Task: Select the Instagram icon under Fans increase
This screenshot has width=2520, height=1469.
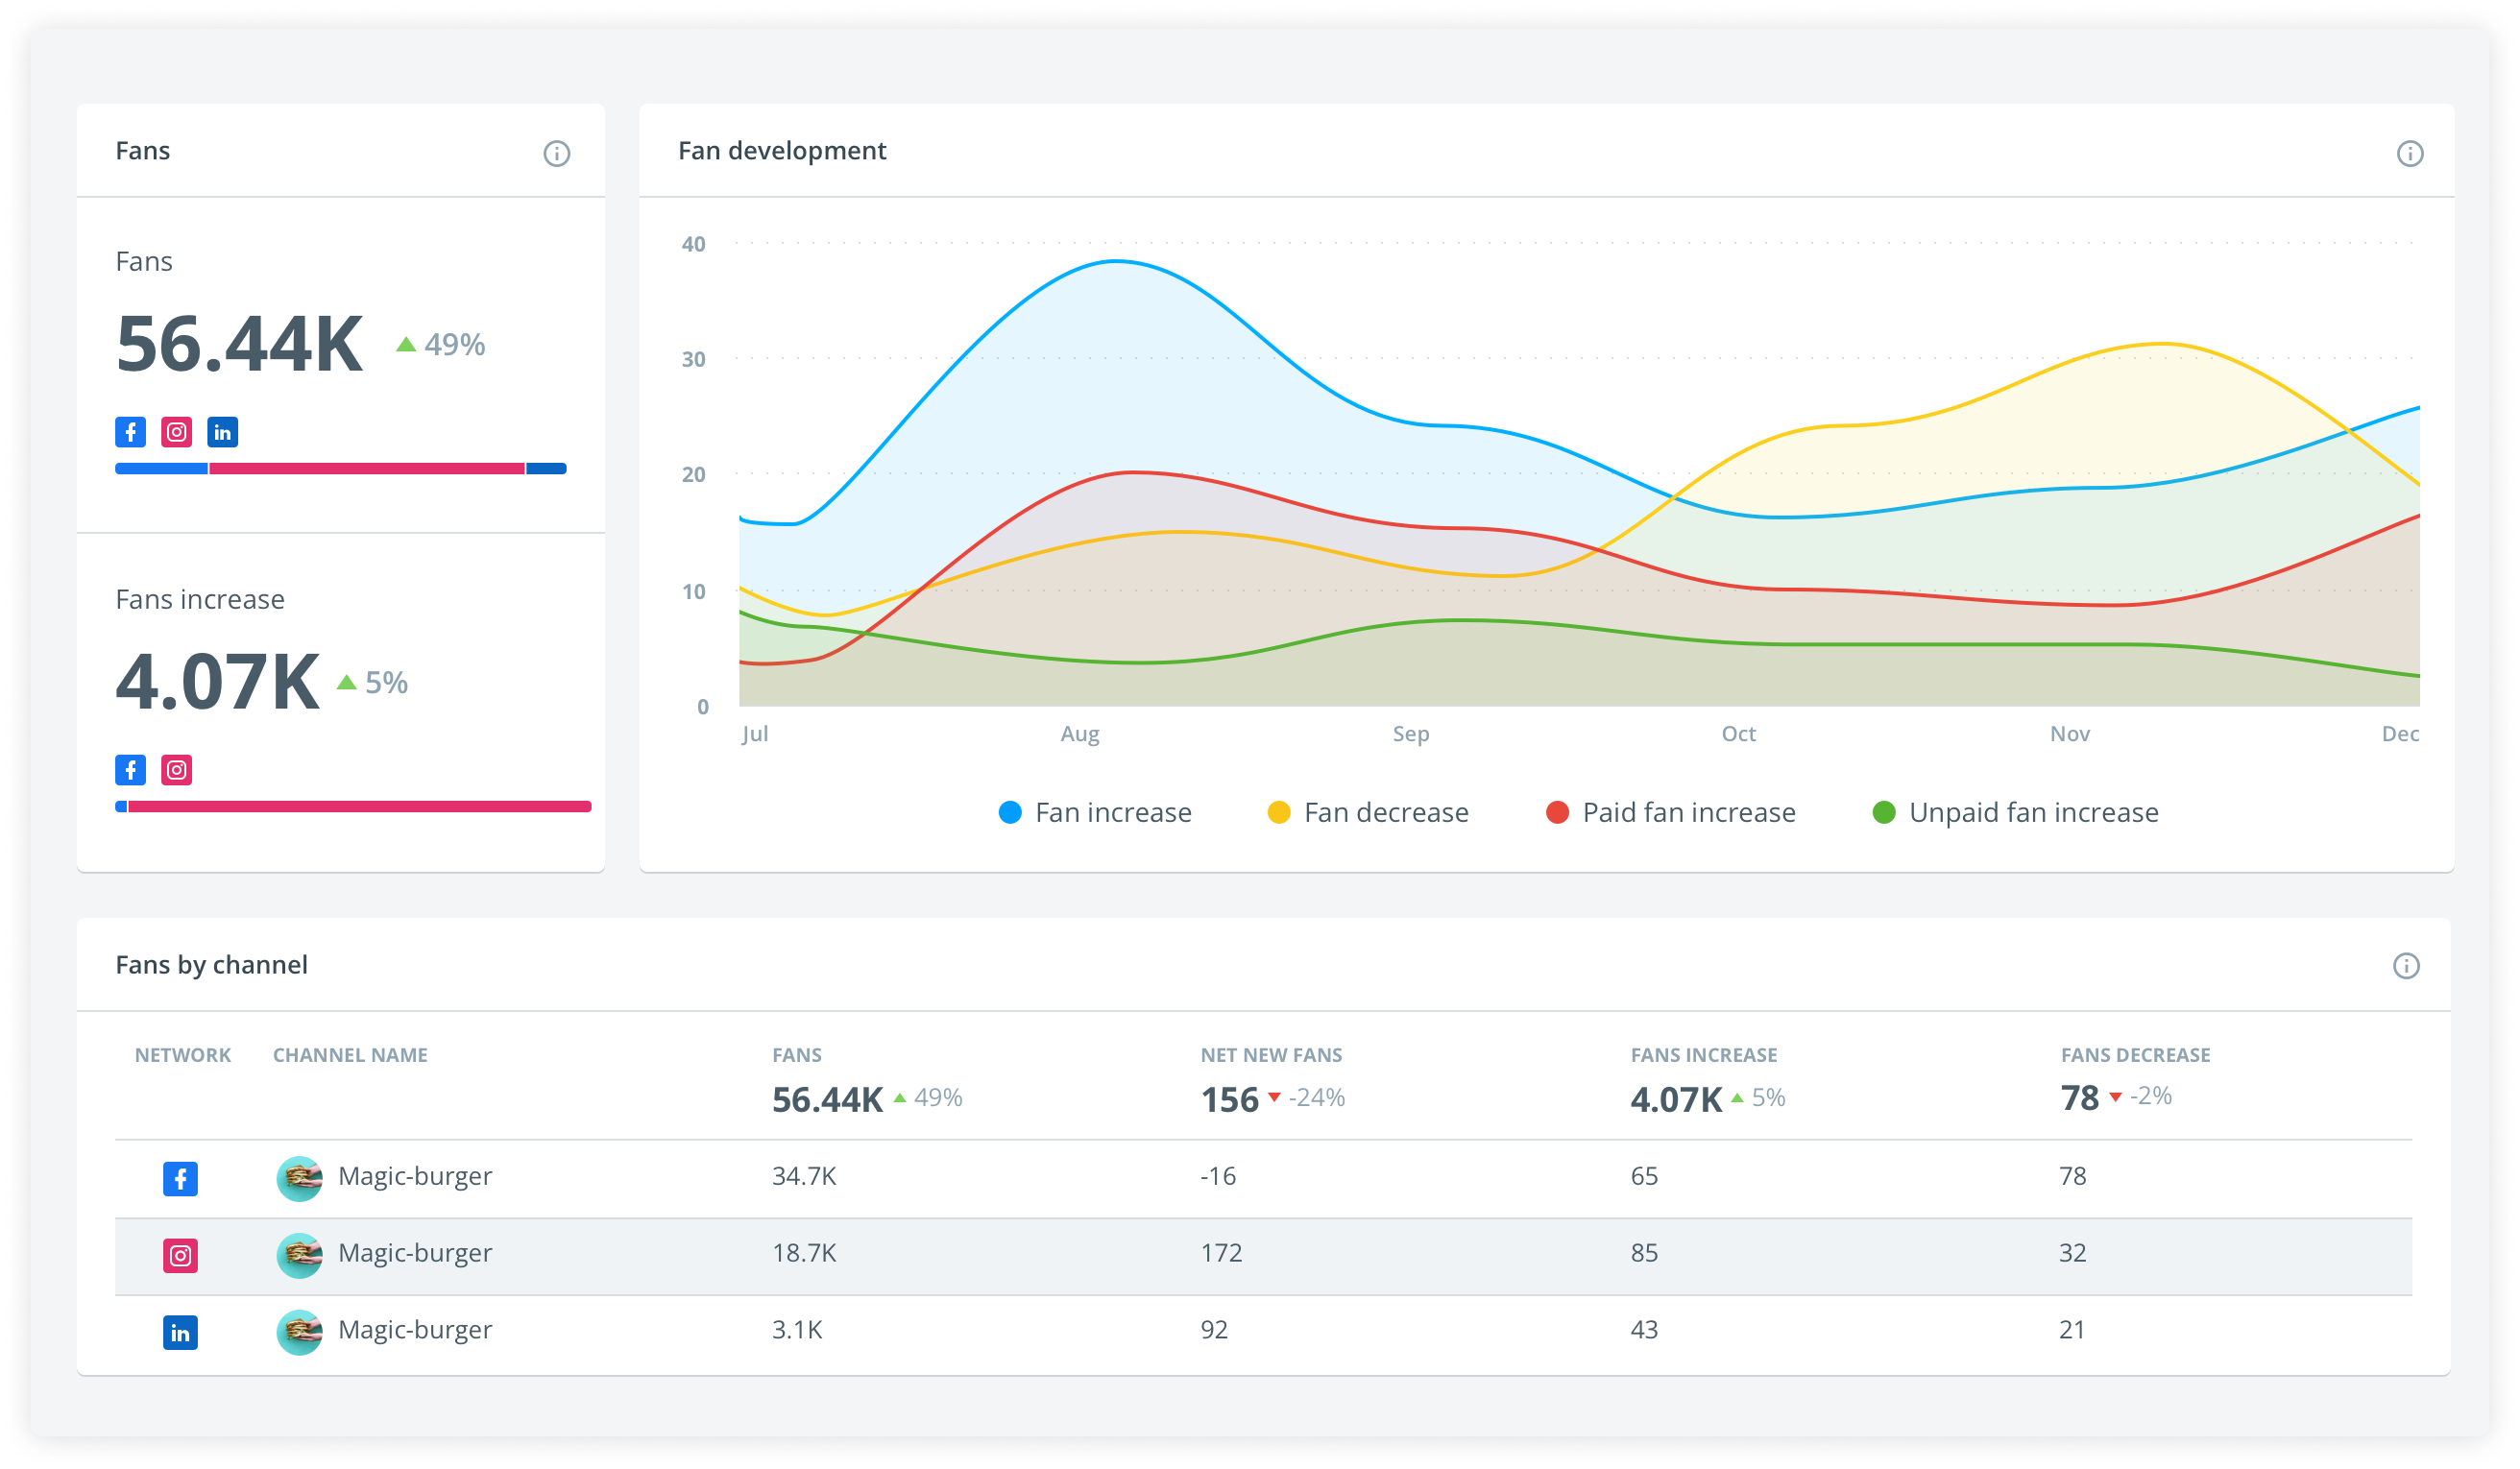Action: (x=176, y=770)
